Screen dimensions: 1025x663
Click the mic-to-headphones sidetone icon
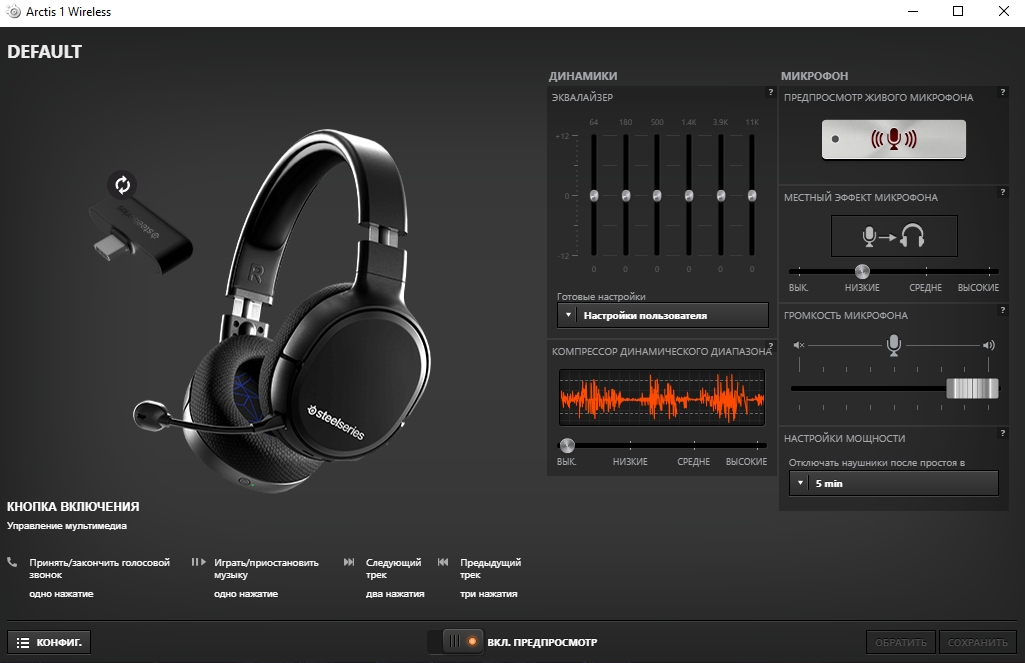point(894,236)
